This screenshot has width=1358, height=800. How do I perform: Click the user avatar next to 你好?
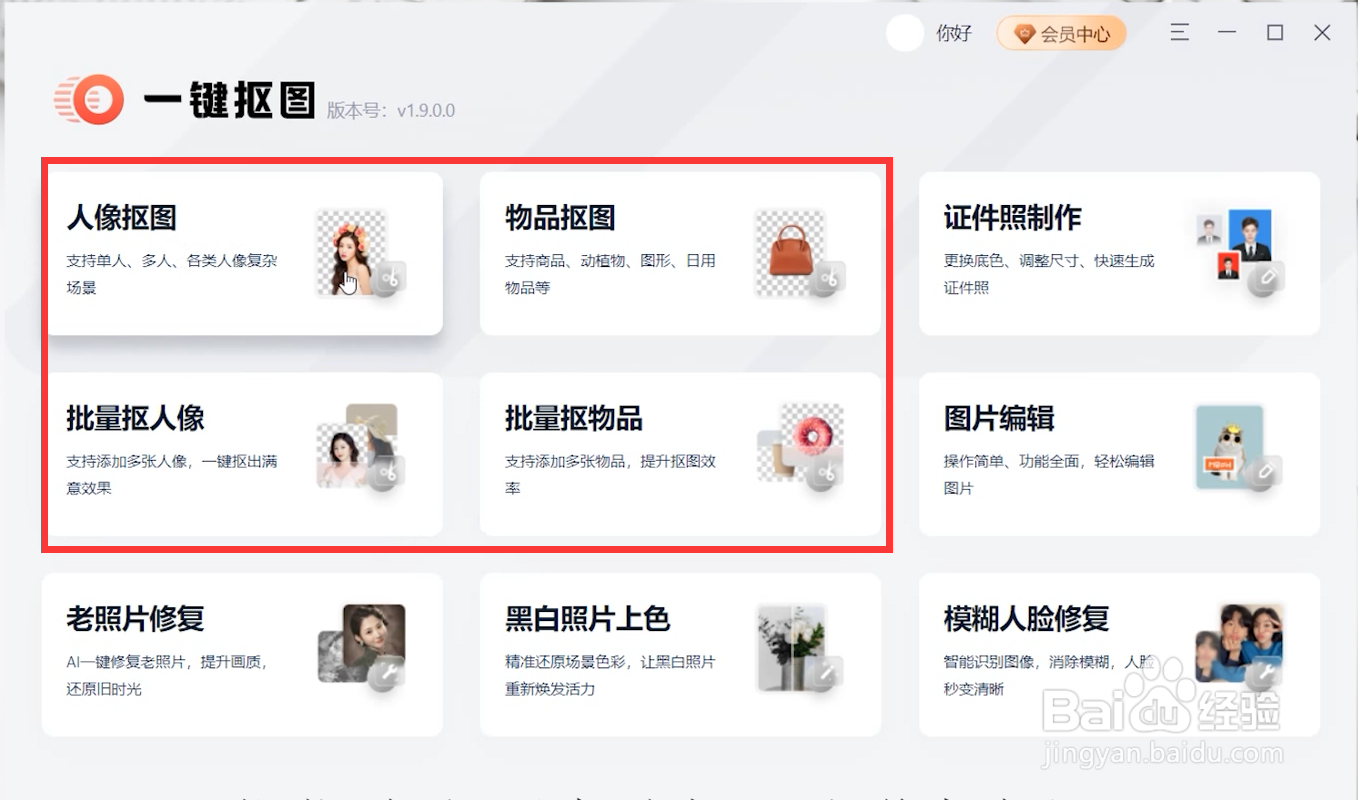click(904, 33)
